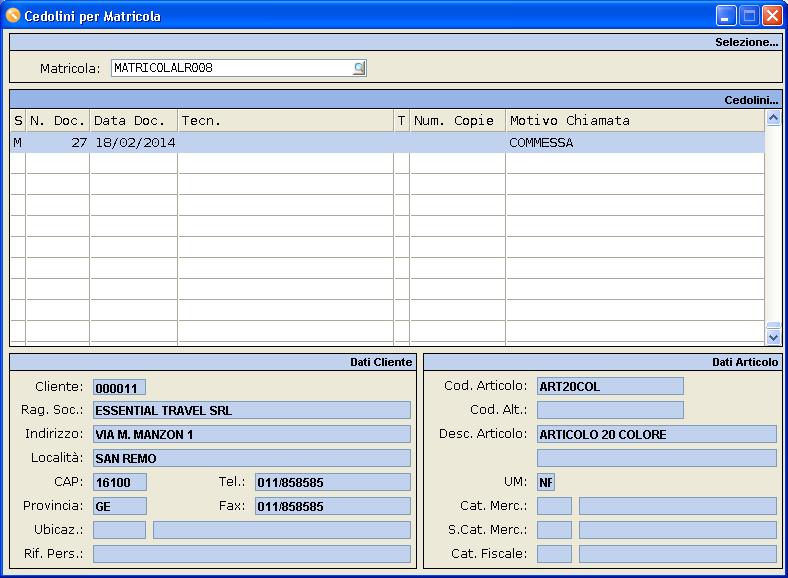Click the Cedolini... section header
788x578 pixels.
396,100
